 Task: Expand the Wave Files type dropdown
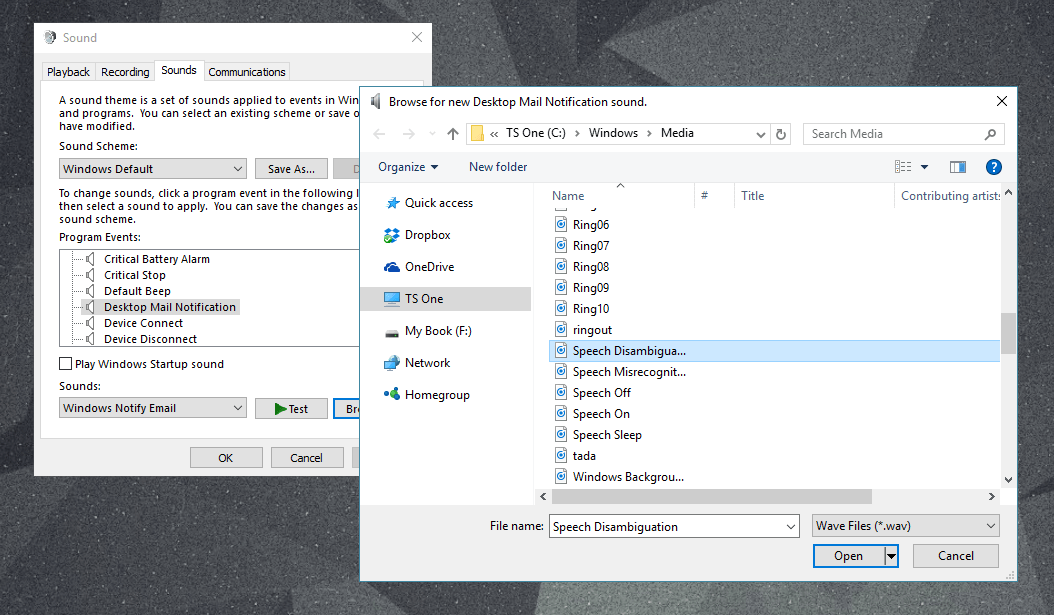(x=905, y=526)
